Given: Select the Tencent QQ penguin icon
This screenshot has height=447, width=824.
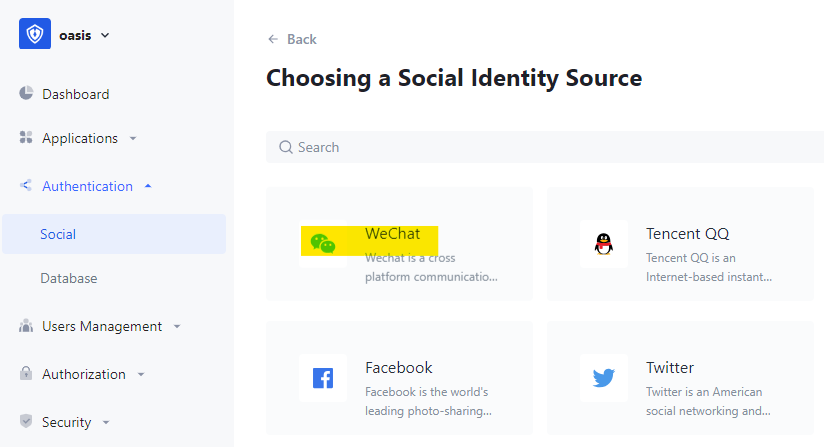Looking at the screenshot, I should (603, 244).
